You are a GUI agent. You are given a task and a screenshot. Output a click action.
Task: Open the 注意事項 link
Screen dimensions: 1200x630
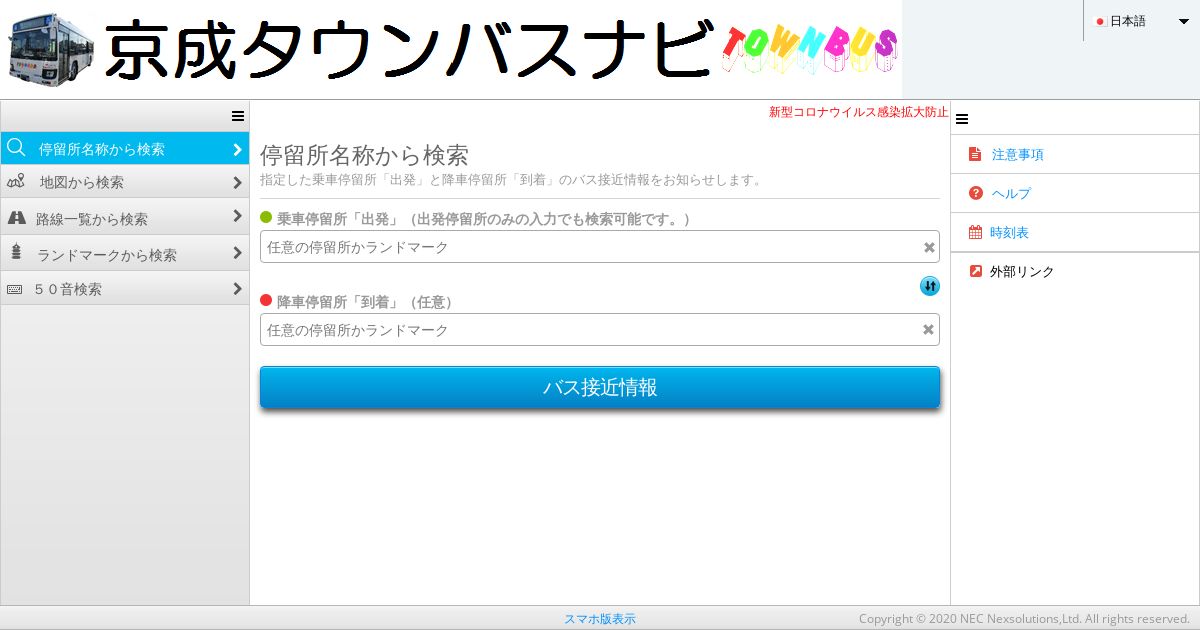(x=1018, y=155)
